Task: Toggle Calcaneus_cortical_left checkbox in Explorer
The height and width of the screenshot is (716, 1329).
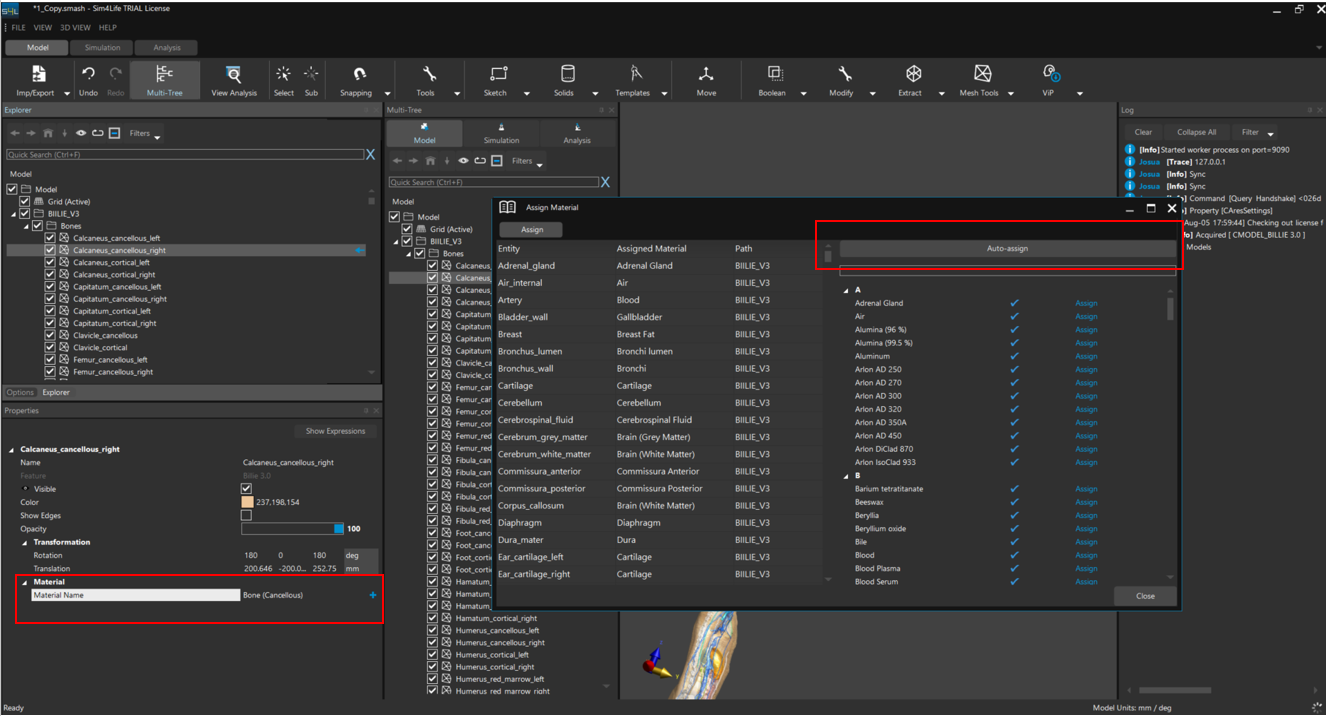Action: tap(50, 263)
